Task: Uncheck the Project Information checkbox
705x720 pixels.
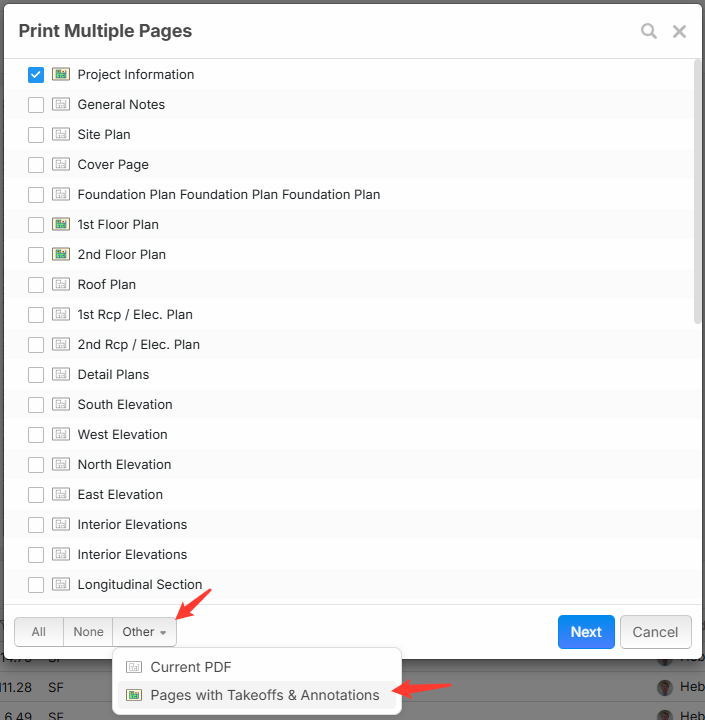Action: 36,74
